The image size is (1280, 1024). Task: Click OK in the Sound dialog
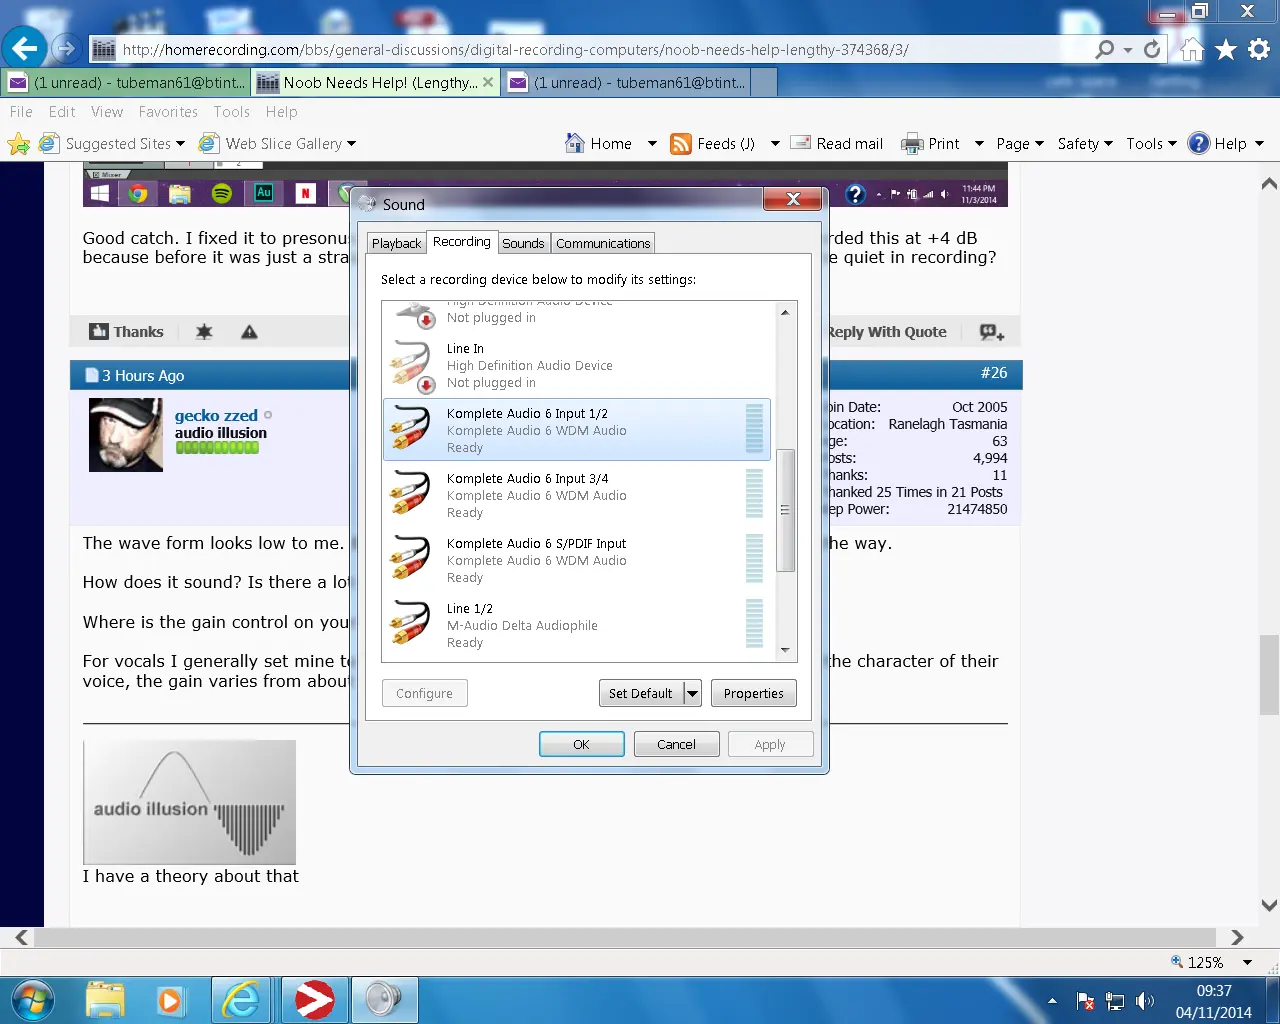tap(581, 744)
